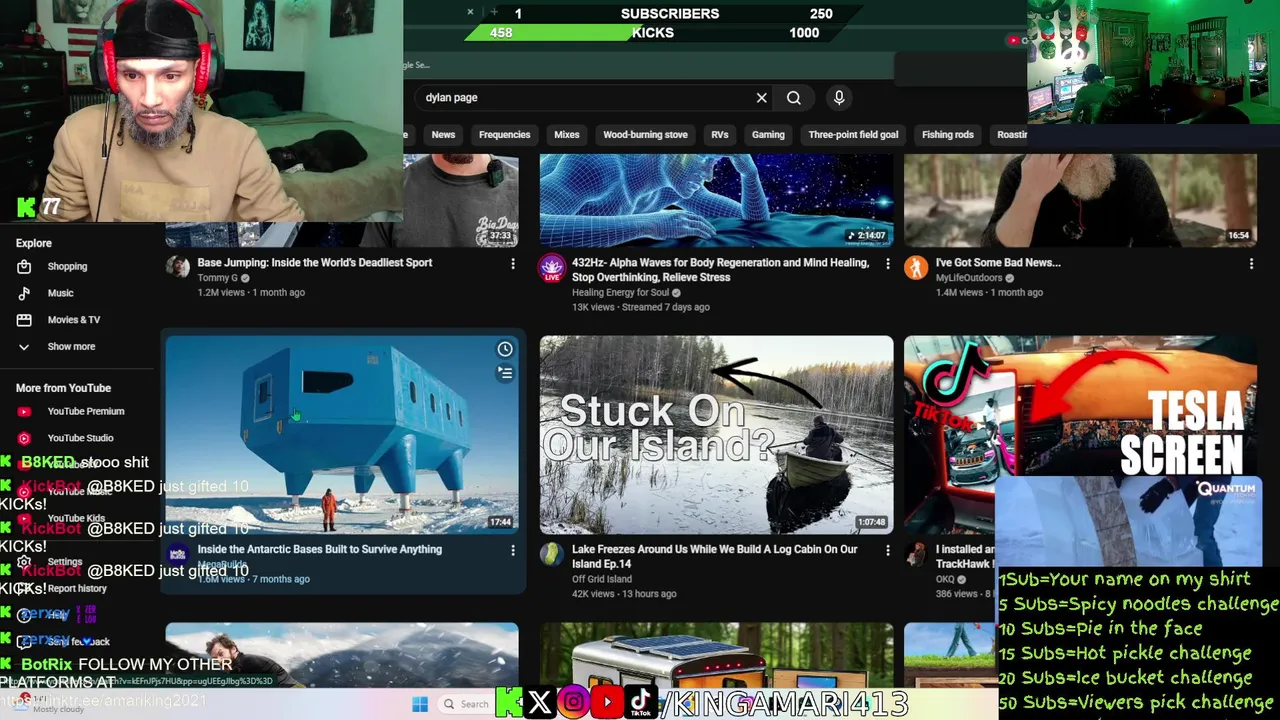
Task: Visit the MyLifeOutdoors channel name
Action: tap(969, 278)
